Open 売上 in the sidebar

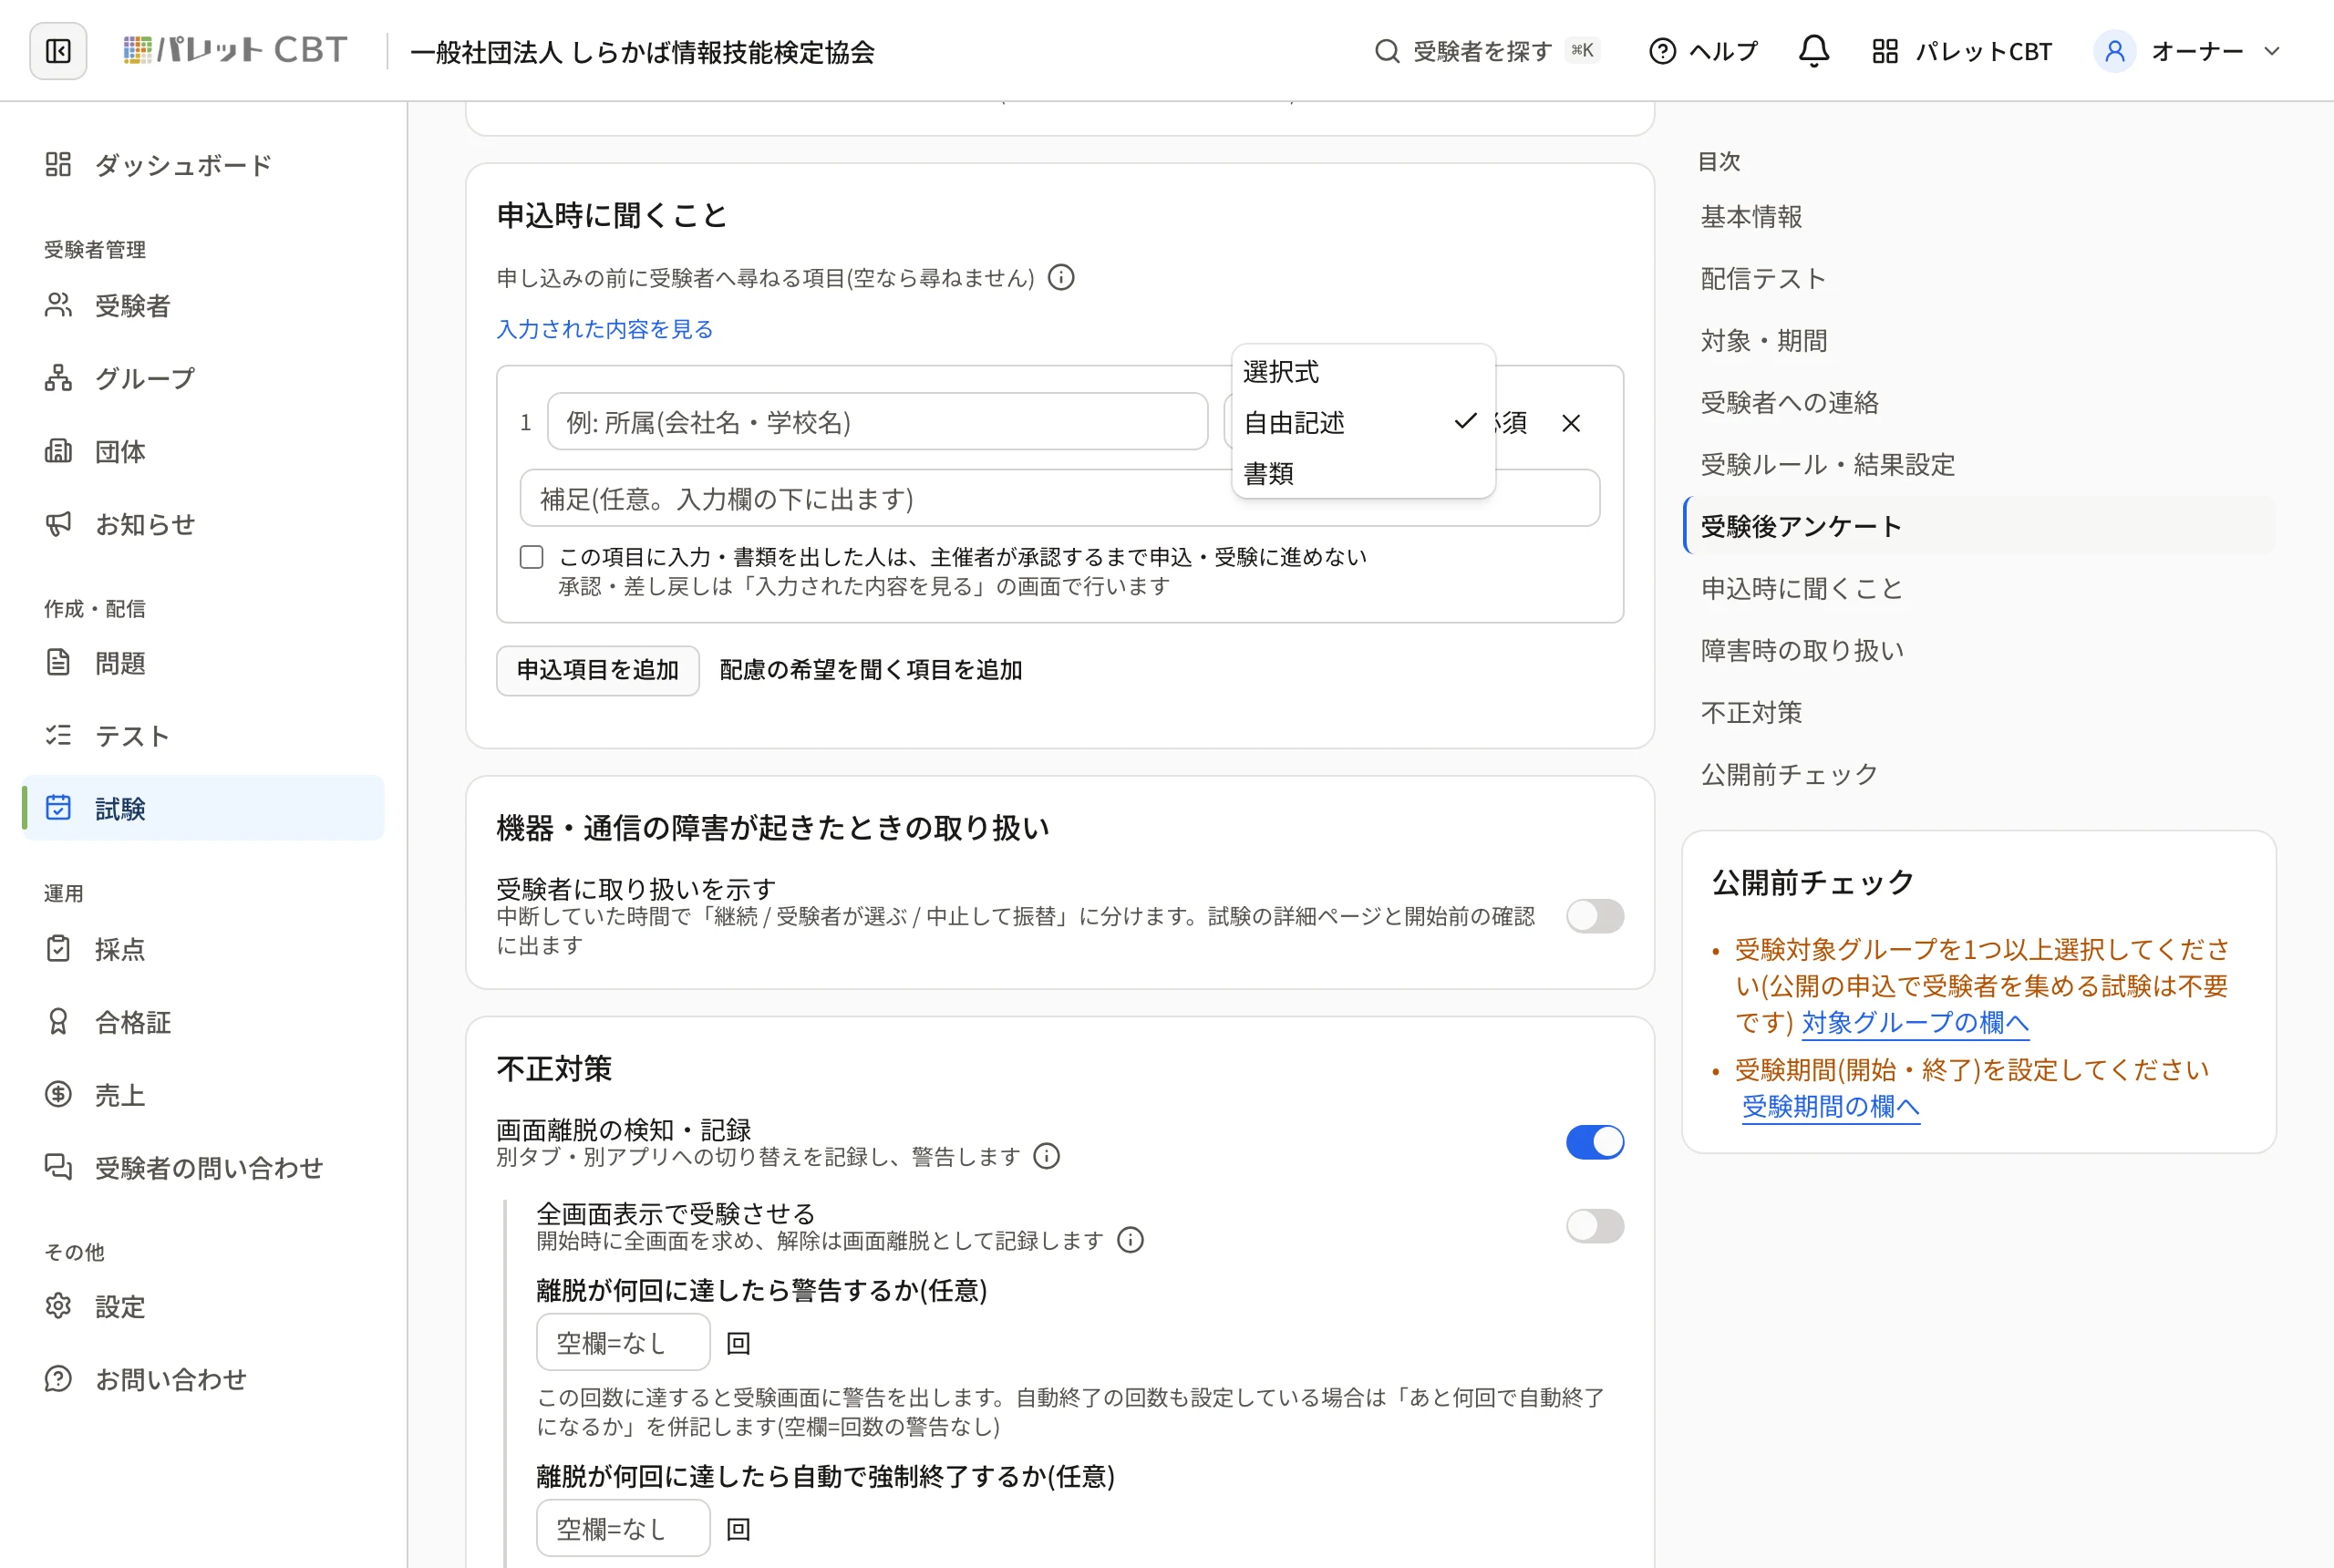pos(203,1095)
